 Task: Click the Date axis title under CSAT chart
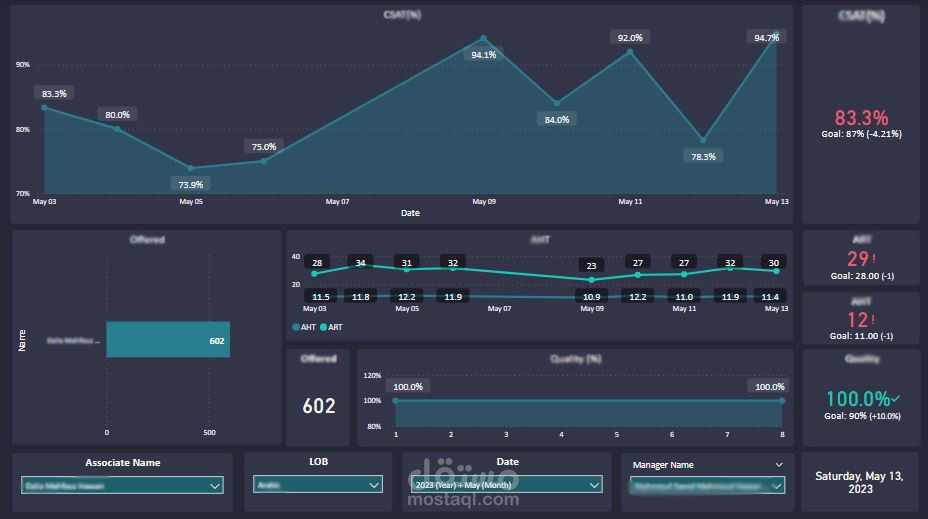[410, 213]
